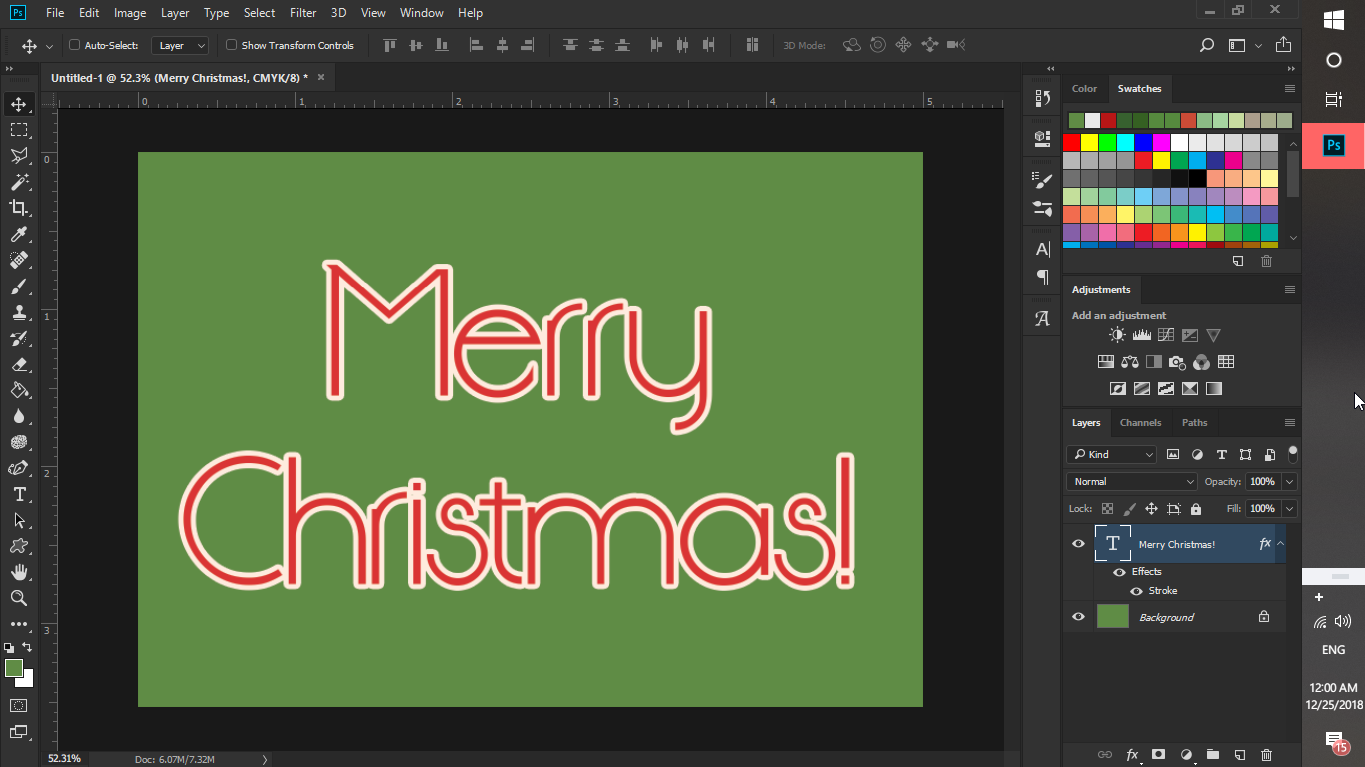Viewport: 1365px width, 767px height.
Task: Open the Fill dropdown arrow
Action: click(1289, 509)
